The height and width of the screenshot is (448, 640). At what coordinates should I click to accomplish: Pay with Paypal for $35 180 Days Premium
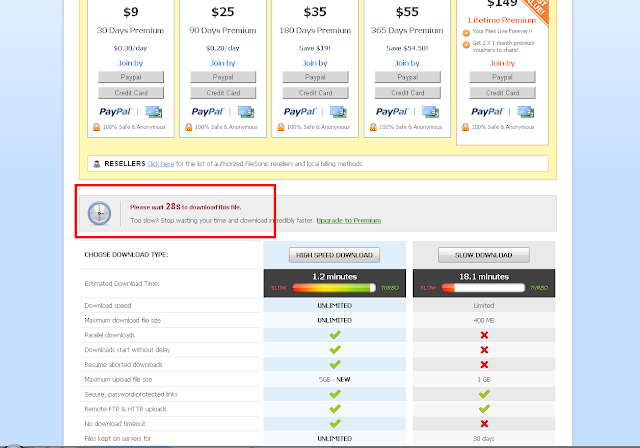click(x=315, y=77)
